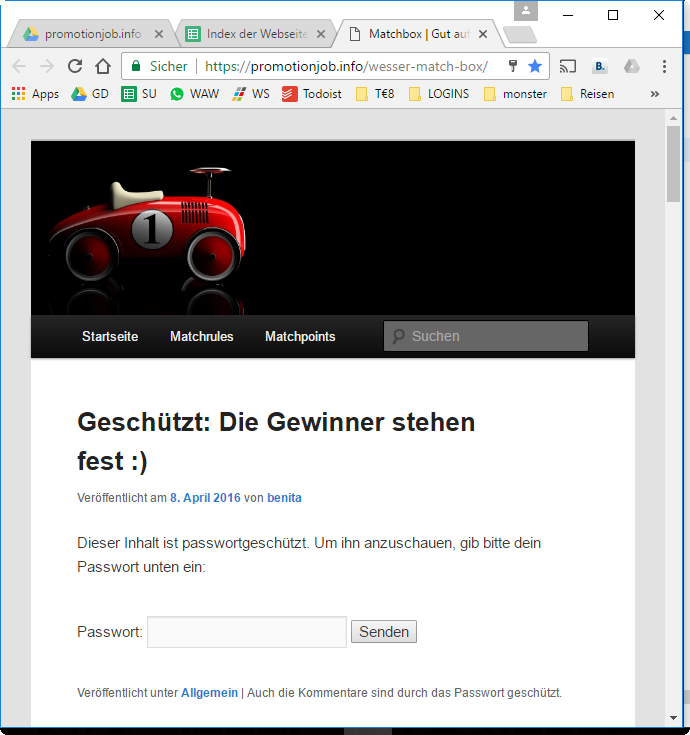690x735 pixels.
Task: Click into the Passwort input field
Action: [x=247, y=632]
